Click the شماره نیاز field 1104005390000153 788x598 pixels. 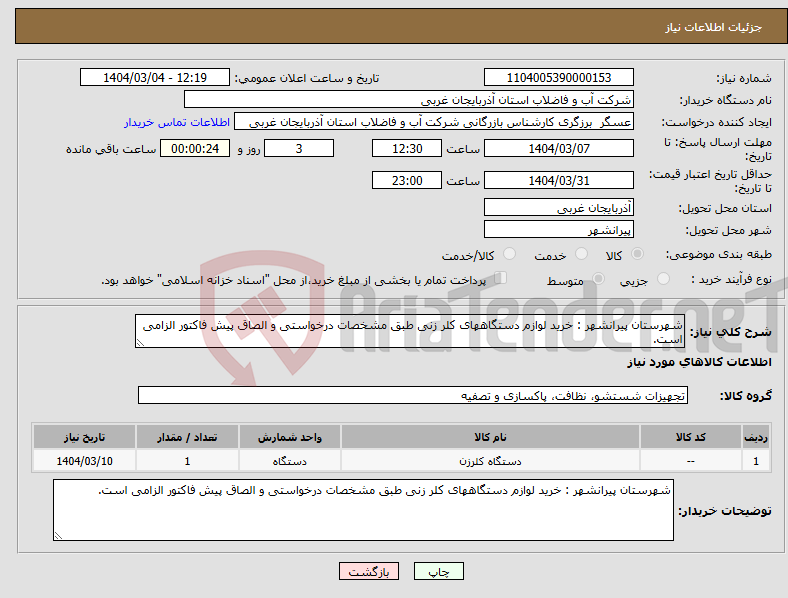[558, 77]
